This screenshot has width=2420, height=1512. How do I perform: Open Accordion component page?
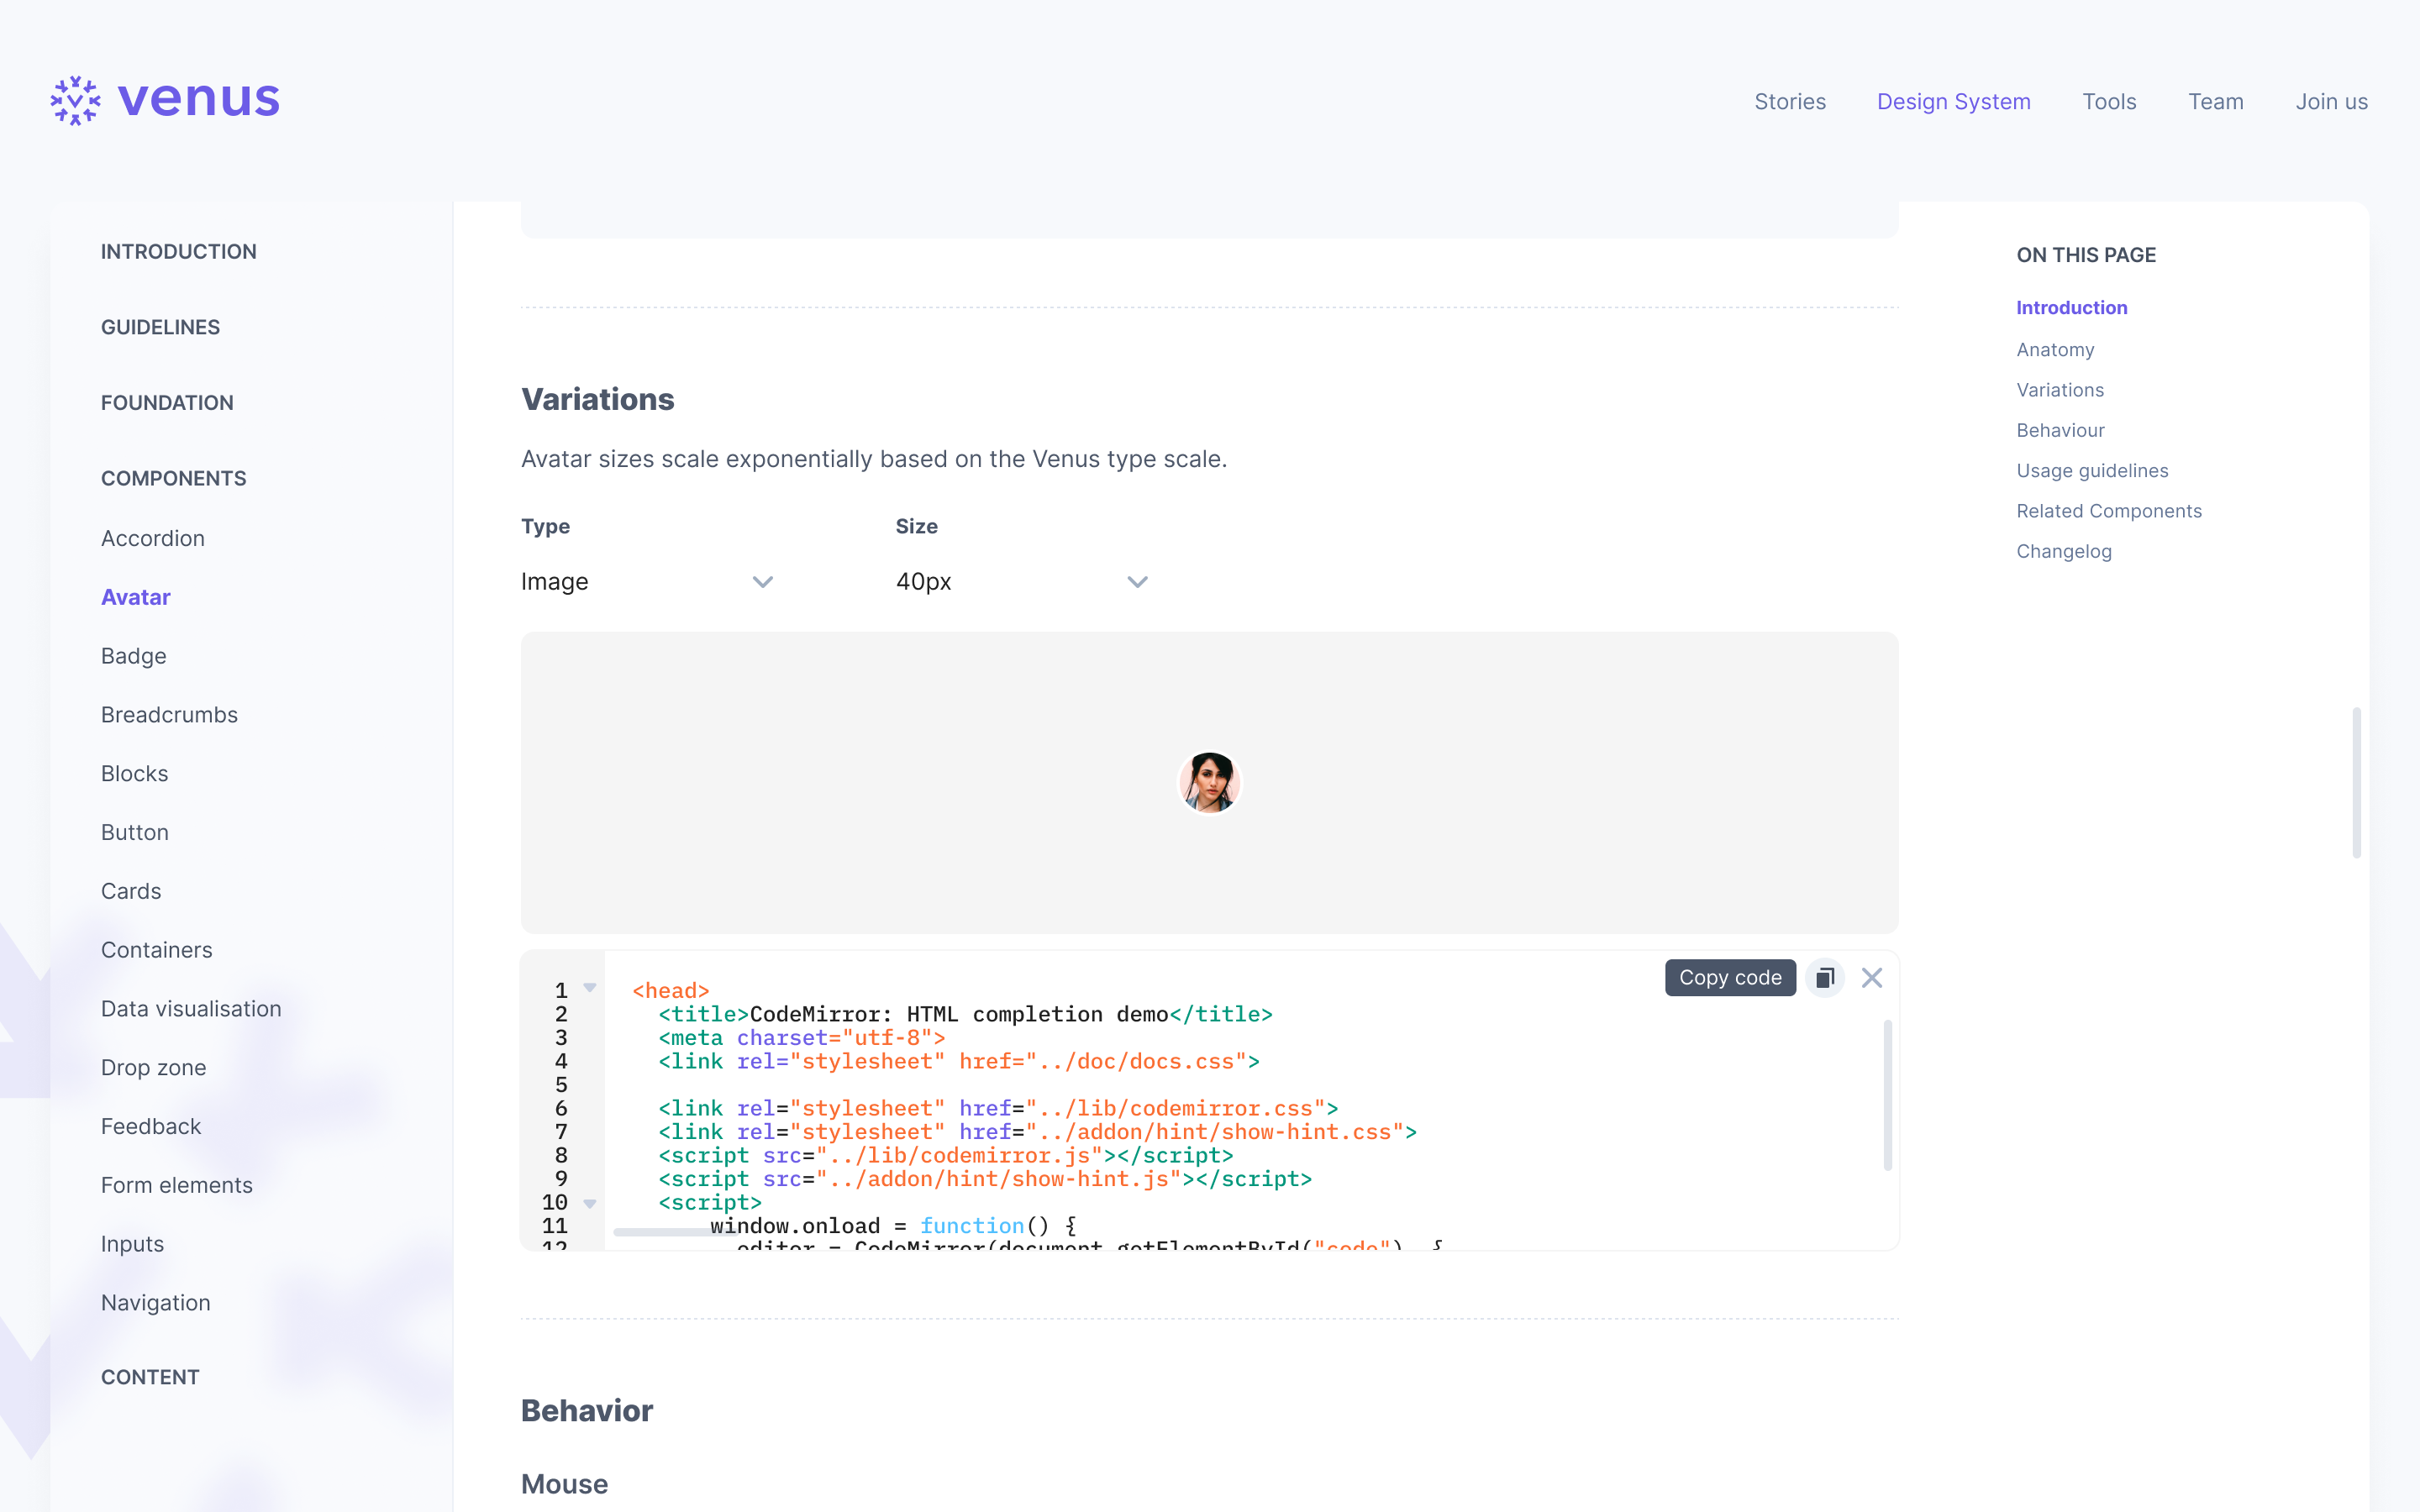153,538
